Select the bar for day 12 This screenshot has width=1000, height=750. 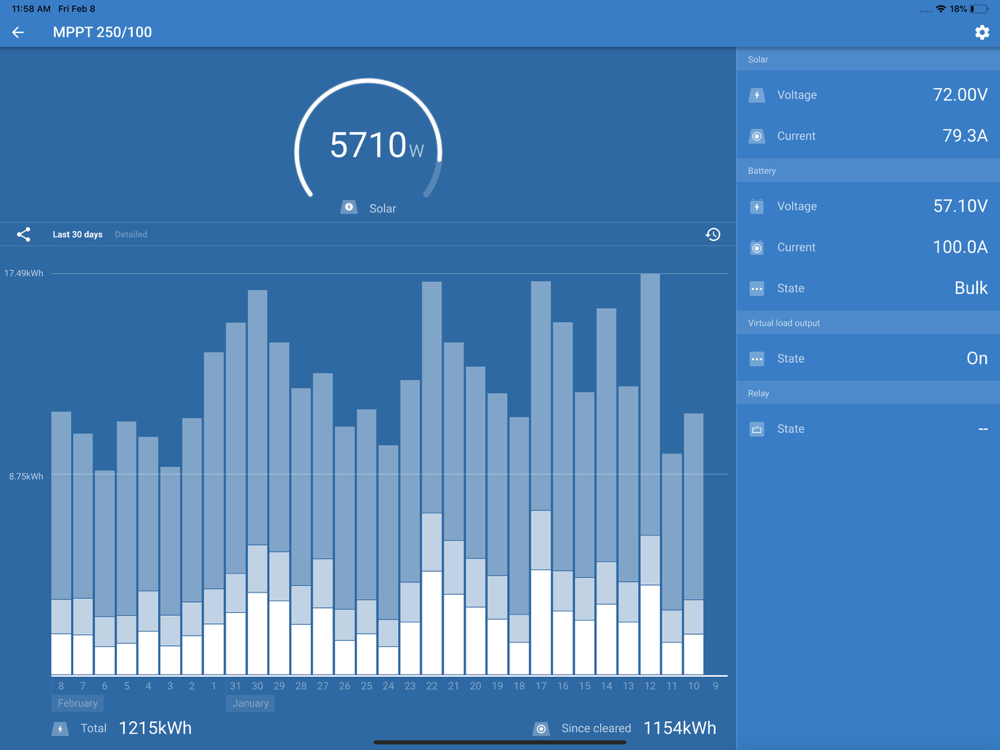tap(650, 474)
